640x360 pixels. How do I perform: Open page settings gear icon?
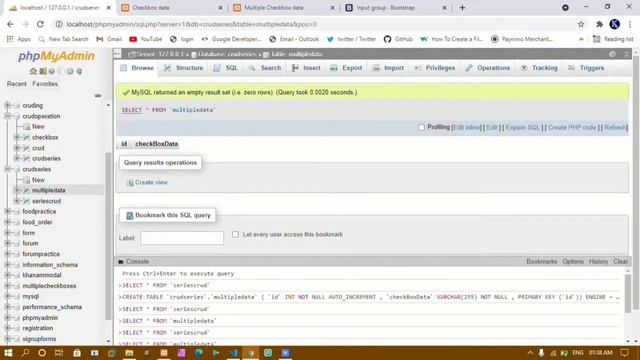coord(612,54)
